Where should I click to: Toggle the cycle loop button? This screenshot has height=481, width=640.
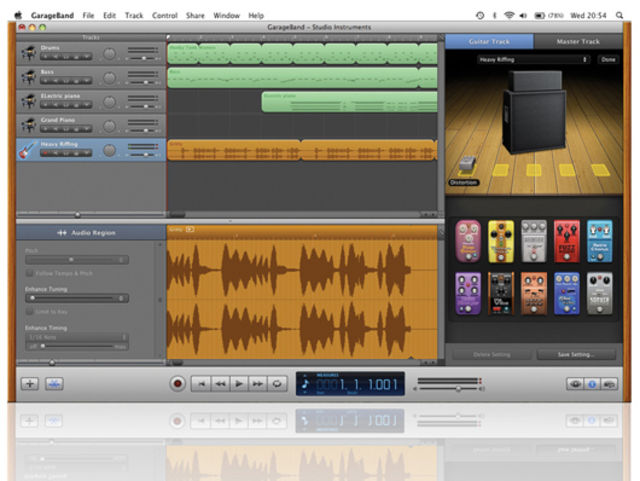click(x=277, y=384)
